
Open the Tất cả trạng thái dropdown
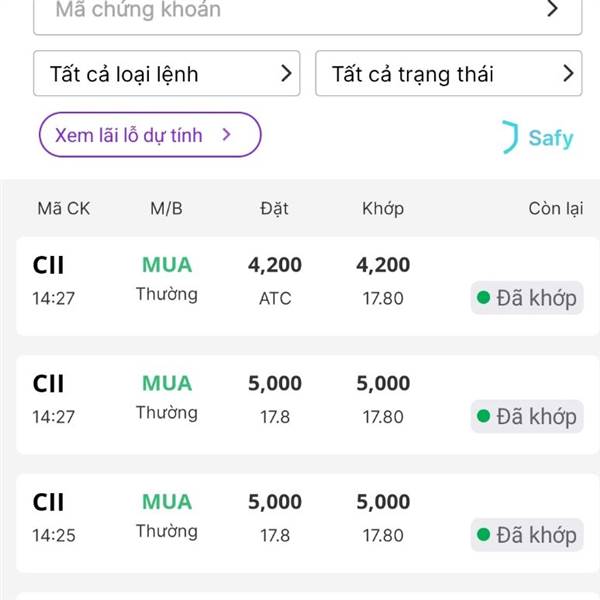pos(448,74)
